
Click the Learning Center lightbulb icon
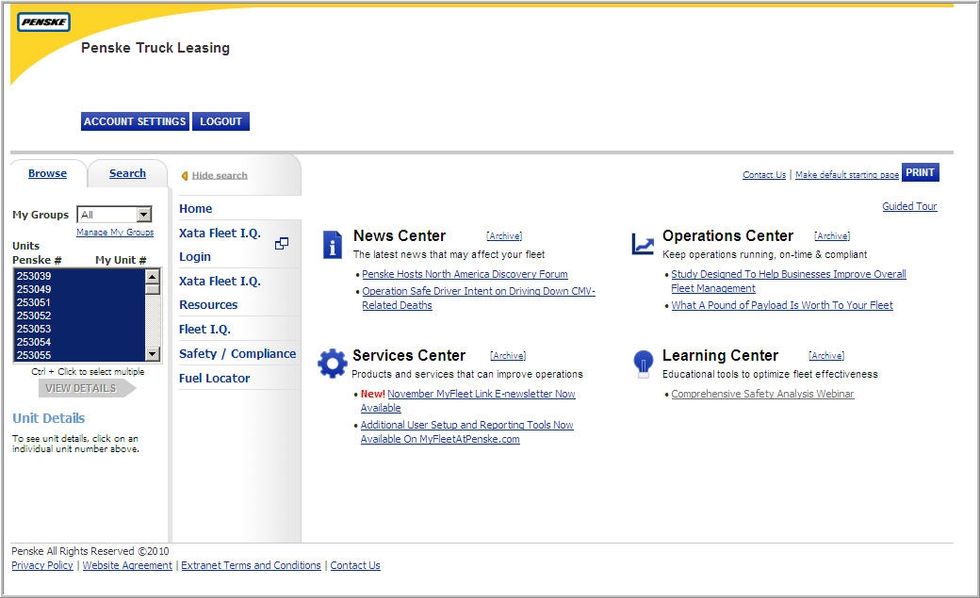[643, 362]
